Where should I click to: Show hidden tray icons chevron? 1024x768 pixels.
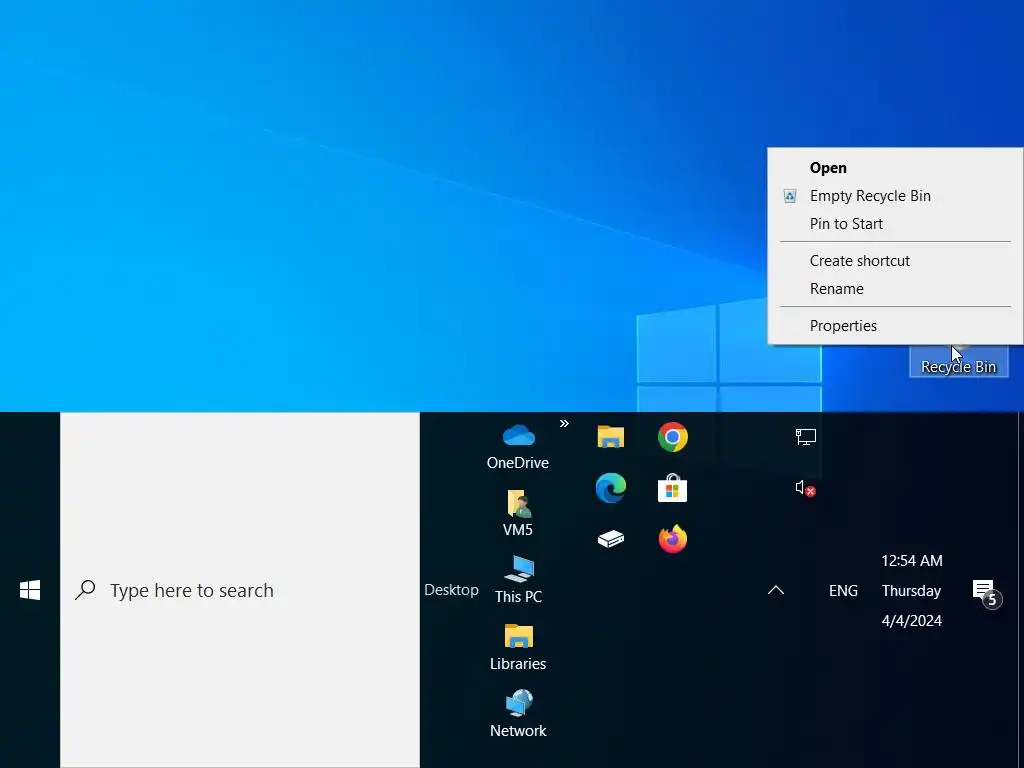(x=776, y=590)
